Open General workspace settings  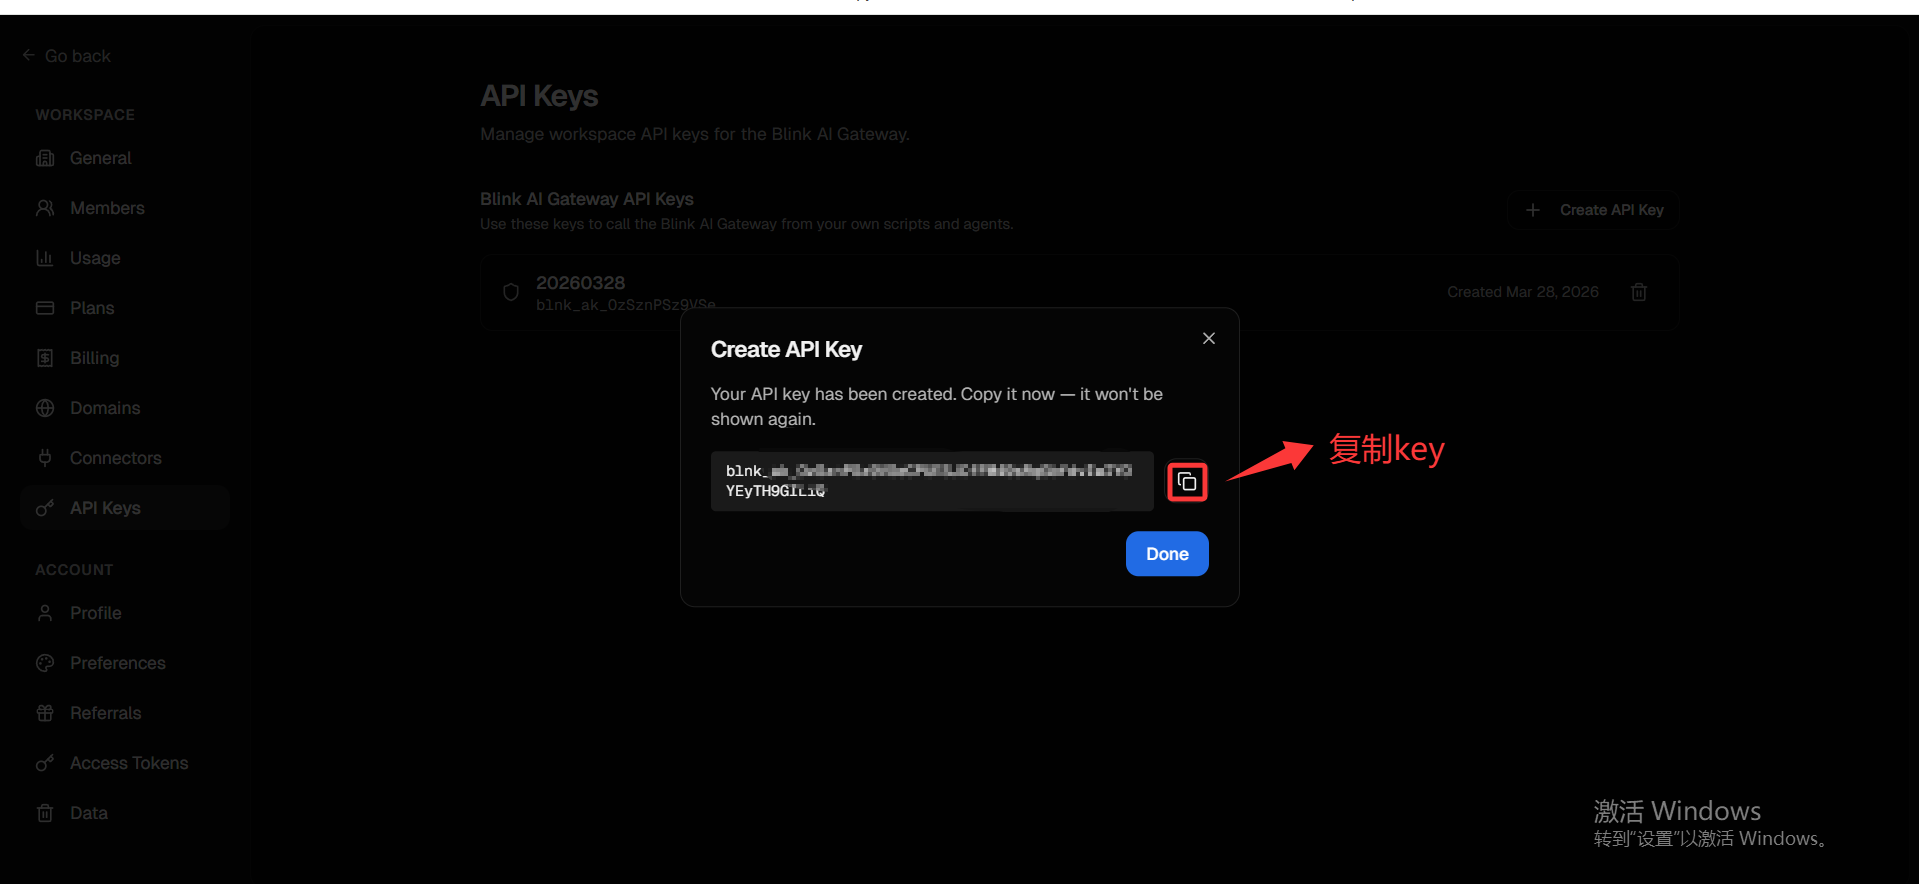pos(125,158)
